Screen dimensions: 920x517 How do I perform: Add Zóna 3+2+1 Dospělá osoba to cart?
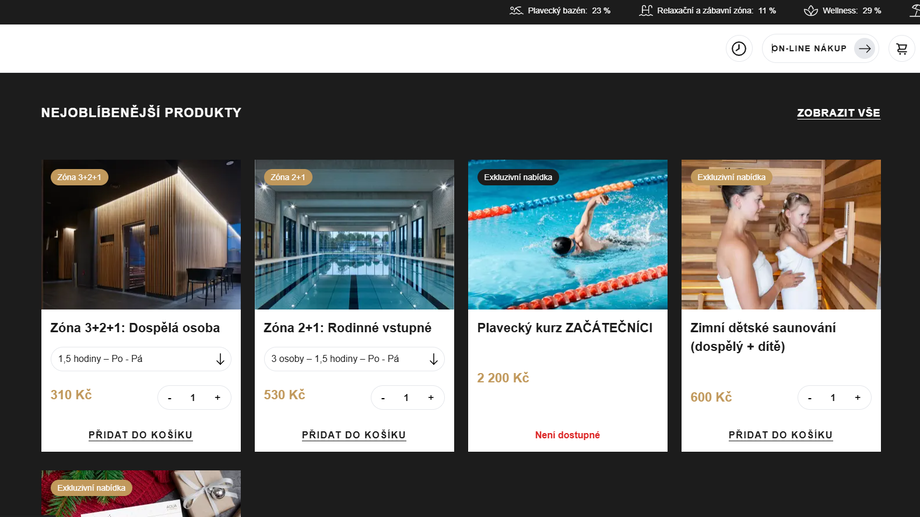tap(141, 435)
